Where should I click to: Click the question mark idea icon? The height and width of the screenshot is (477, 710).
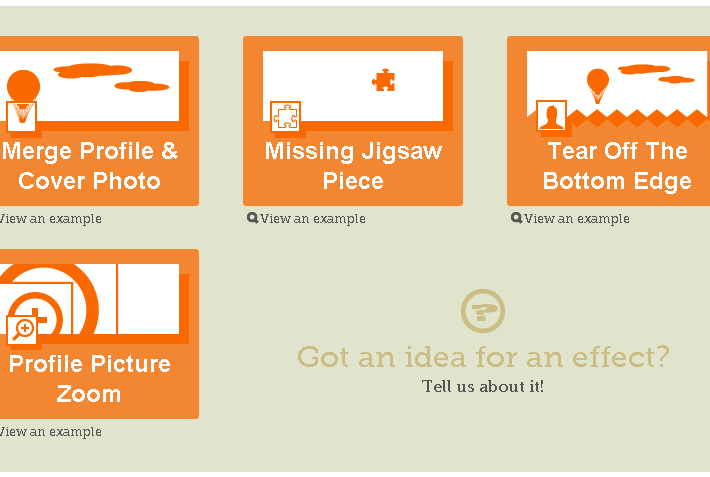(x=483, y=311)
